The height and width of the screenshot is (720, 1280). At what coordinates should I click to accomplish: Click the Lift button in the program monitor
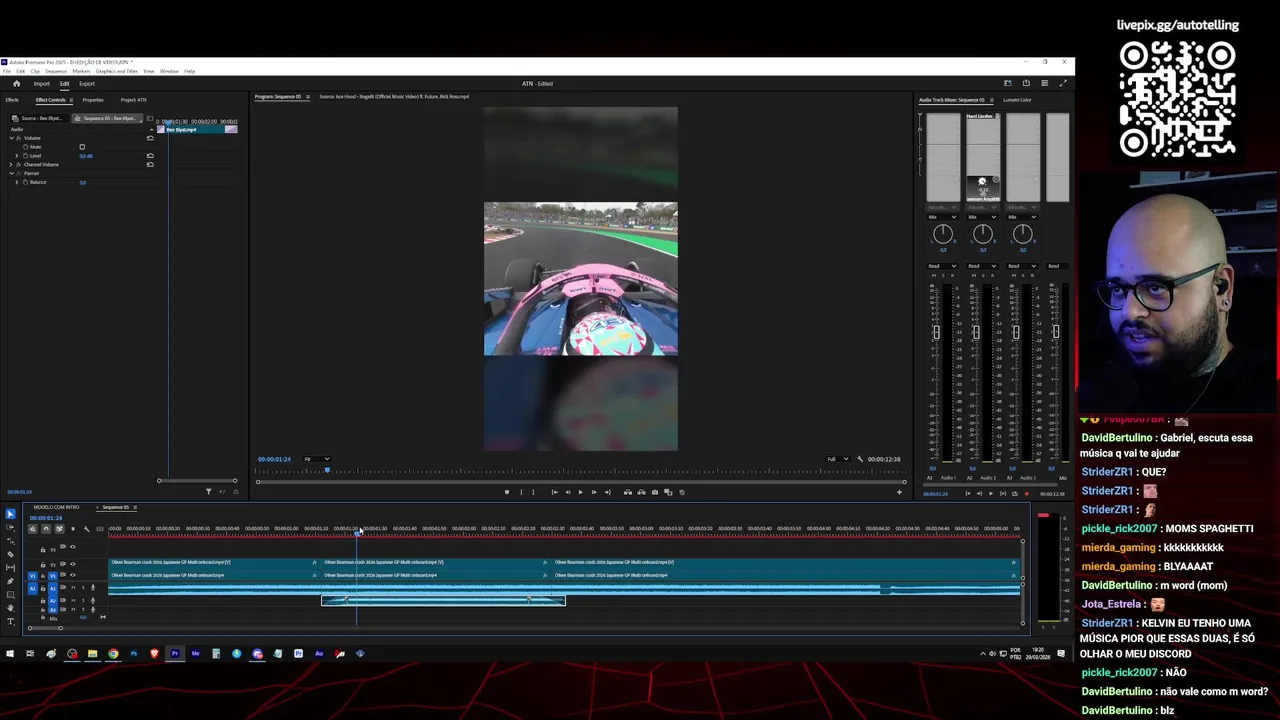628,492
